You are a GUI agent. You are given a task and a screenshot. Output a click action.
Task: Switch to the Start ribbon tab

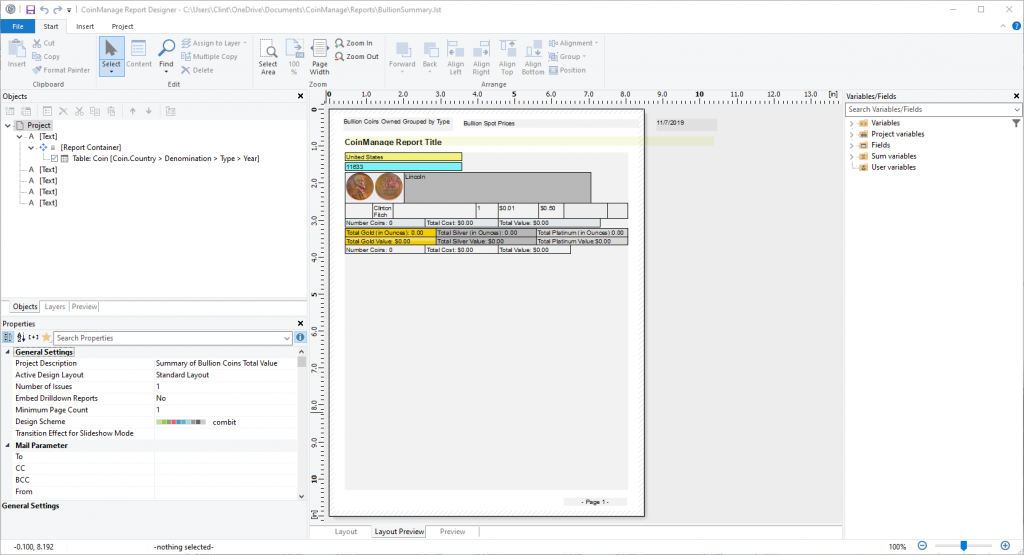coord(51,27)
